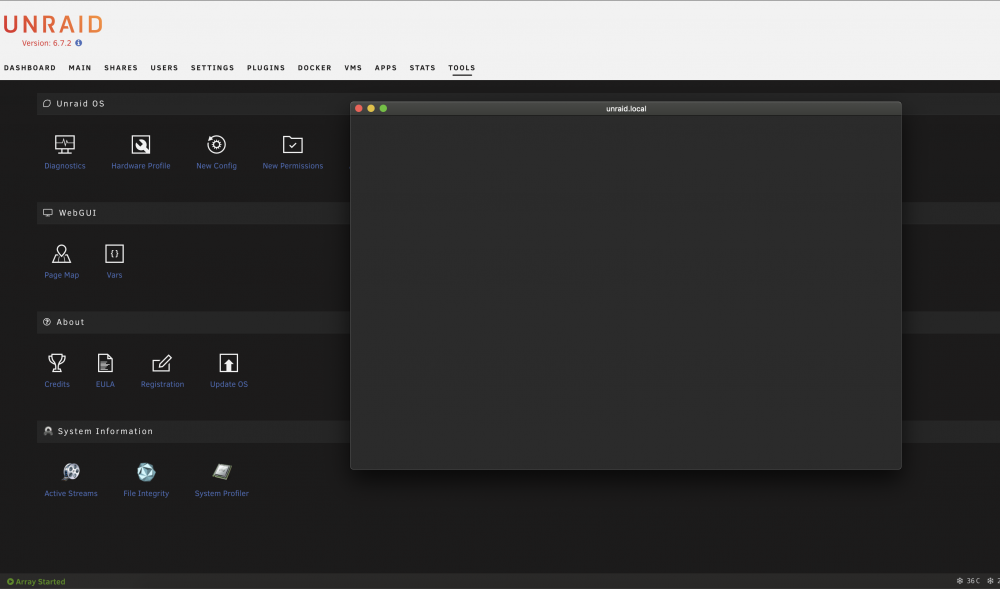This screenshot has width=1000, height=589.
Task: Open the Settings menu
Action: pyautogui.click(x=212, y=68)
